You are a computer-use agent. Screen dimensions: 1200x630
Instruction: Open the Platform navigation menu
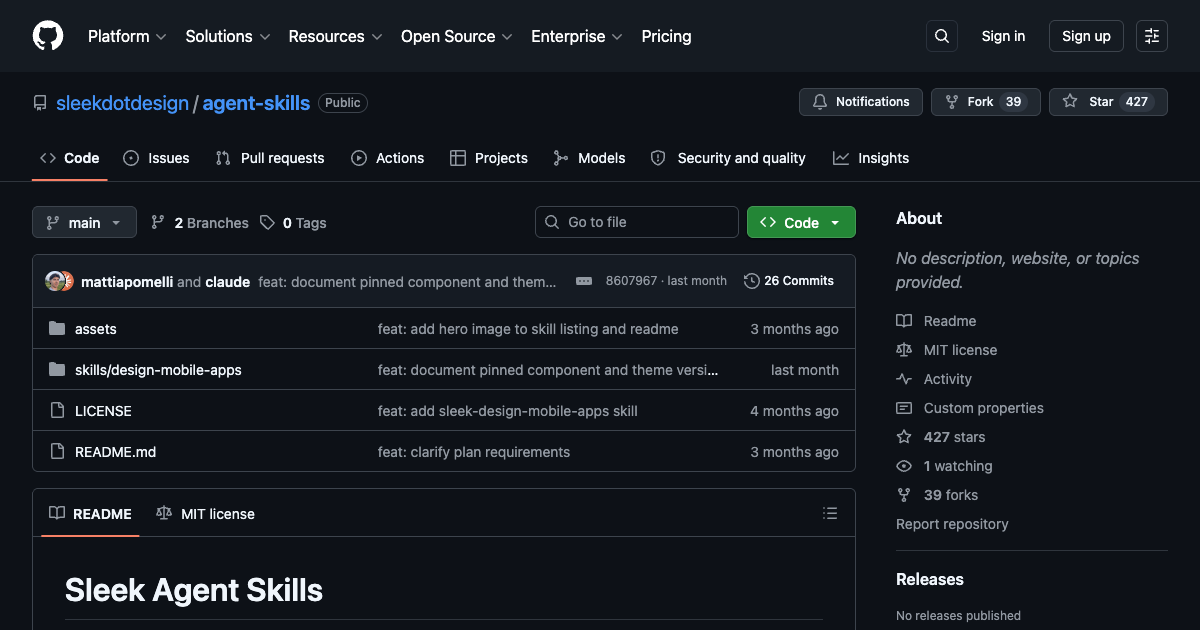126,36
